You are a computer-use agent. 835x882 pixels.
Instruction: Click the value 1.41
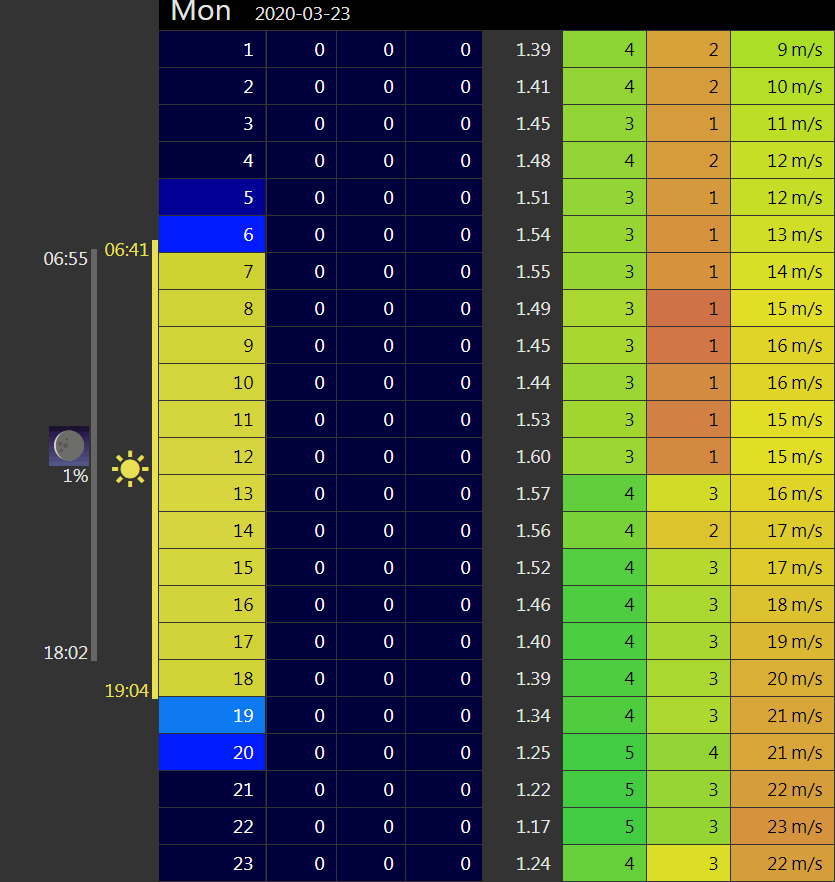coord(533,87)
